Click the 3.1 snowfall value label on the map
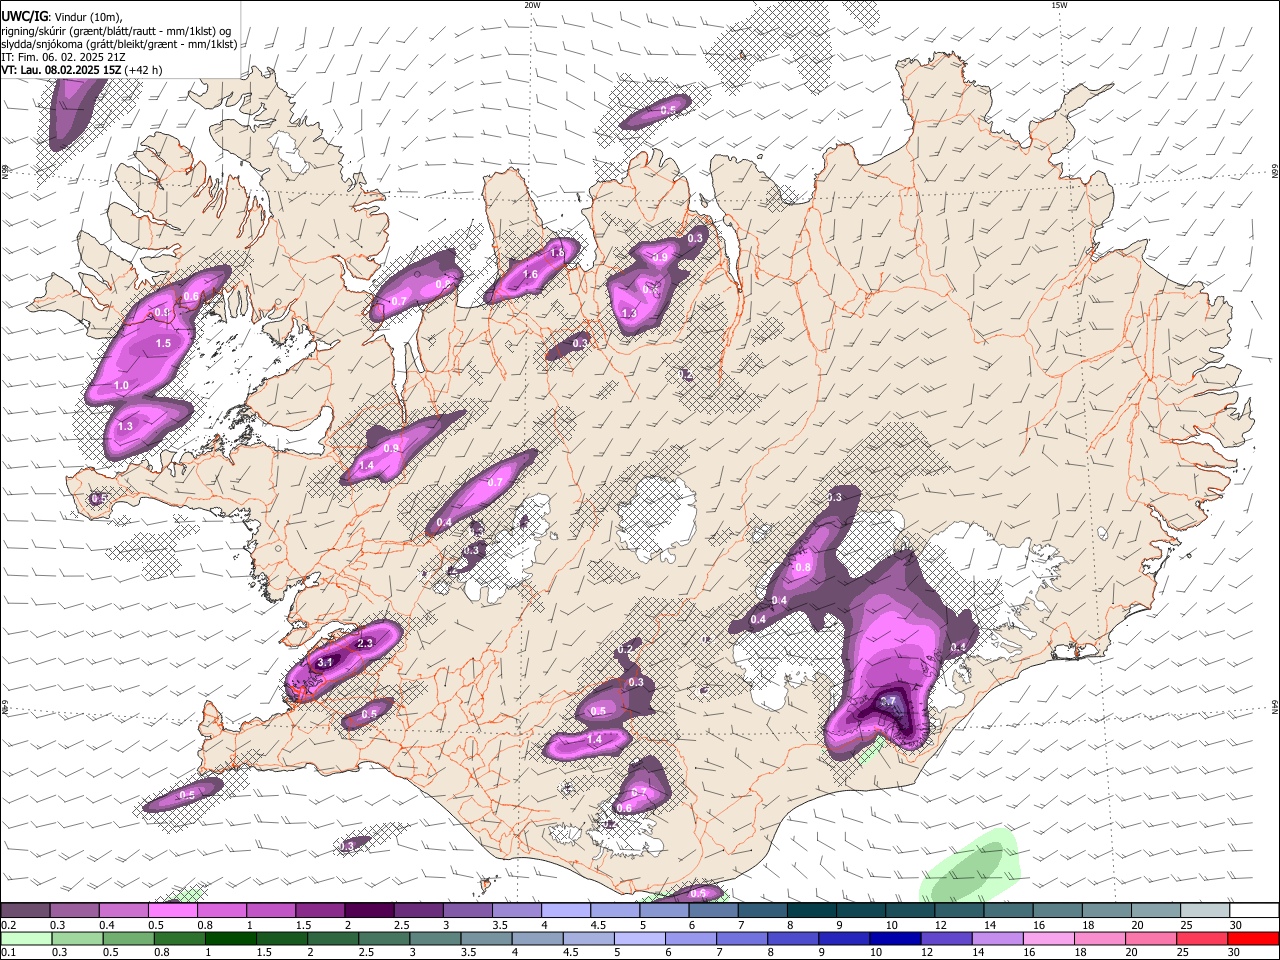 point(324,662)
